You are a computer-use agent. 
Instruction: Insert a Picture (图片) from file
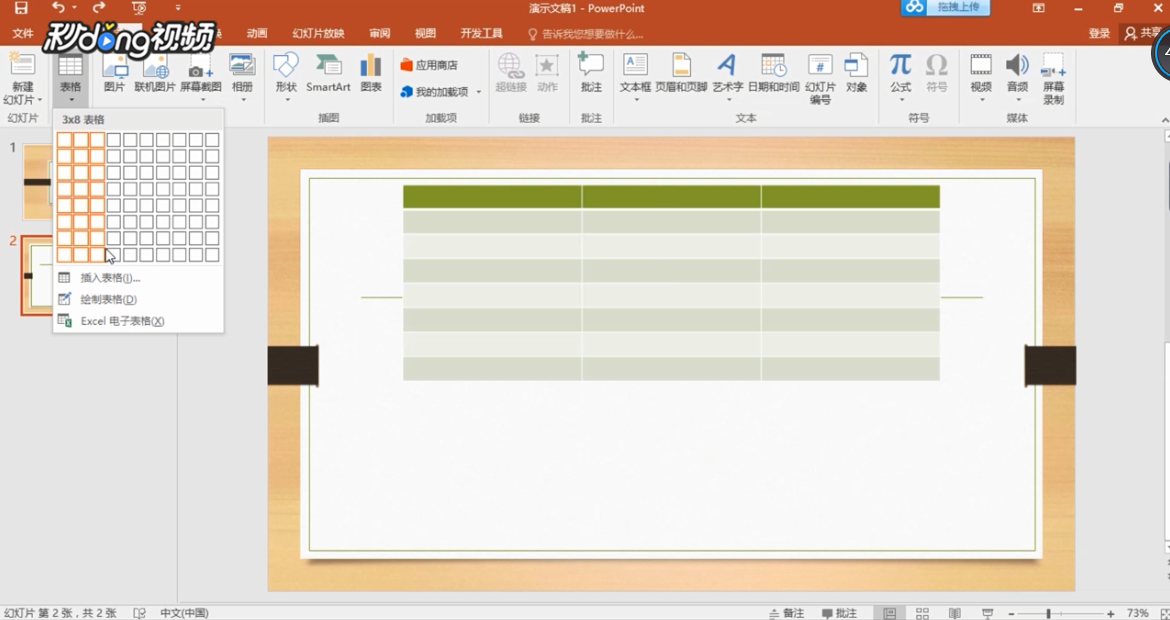(x=114, y=73)
